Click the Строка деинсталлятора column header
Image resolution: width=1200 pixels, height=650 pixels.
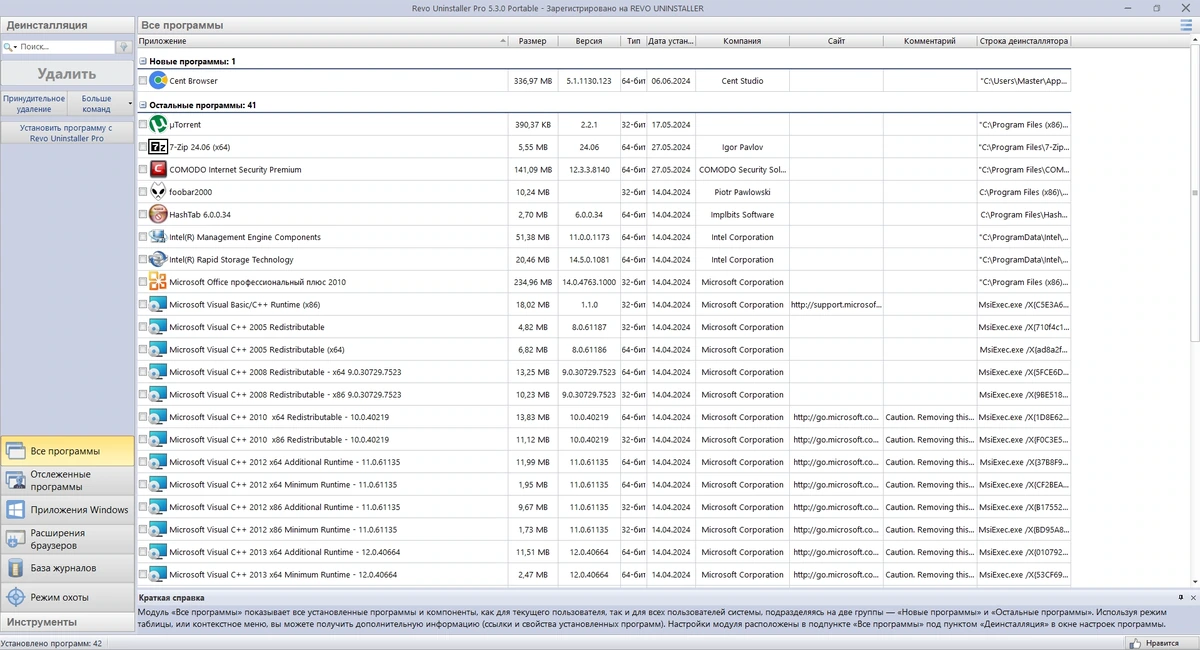[1024, 41]
